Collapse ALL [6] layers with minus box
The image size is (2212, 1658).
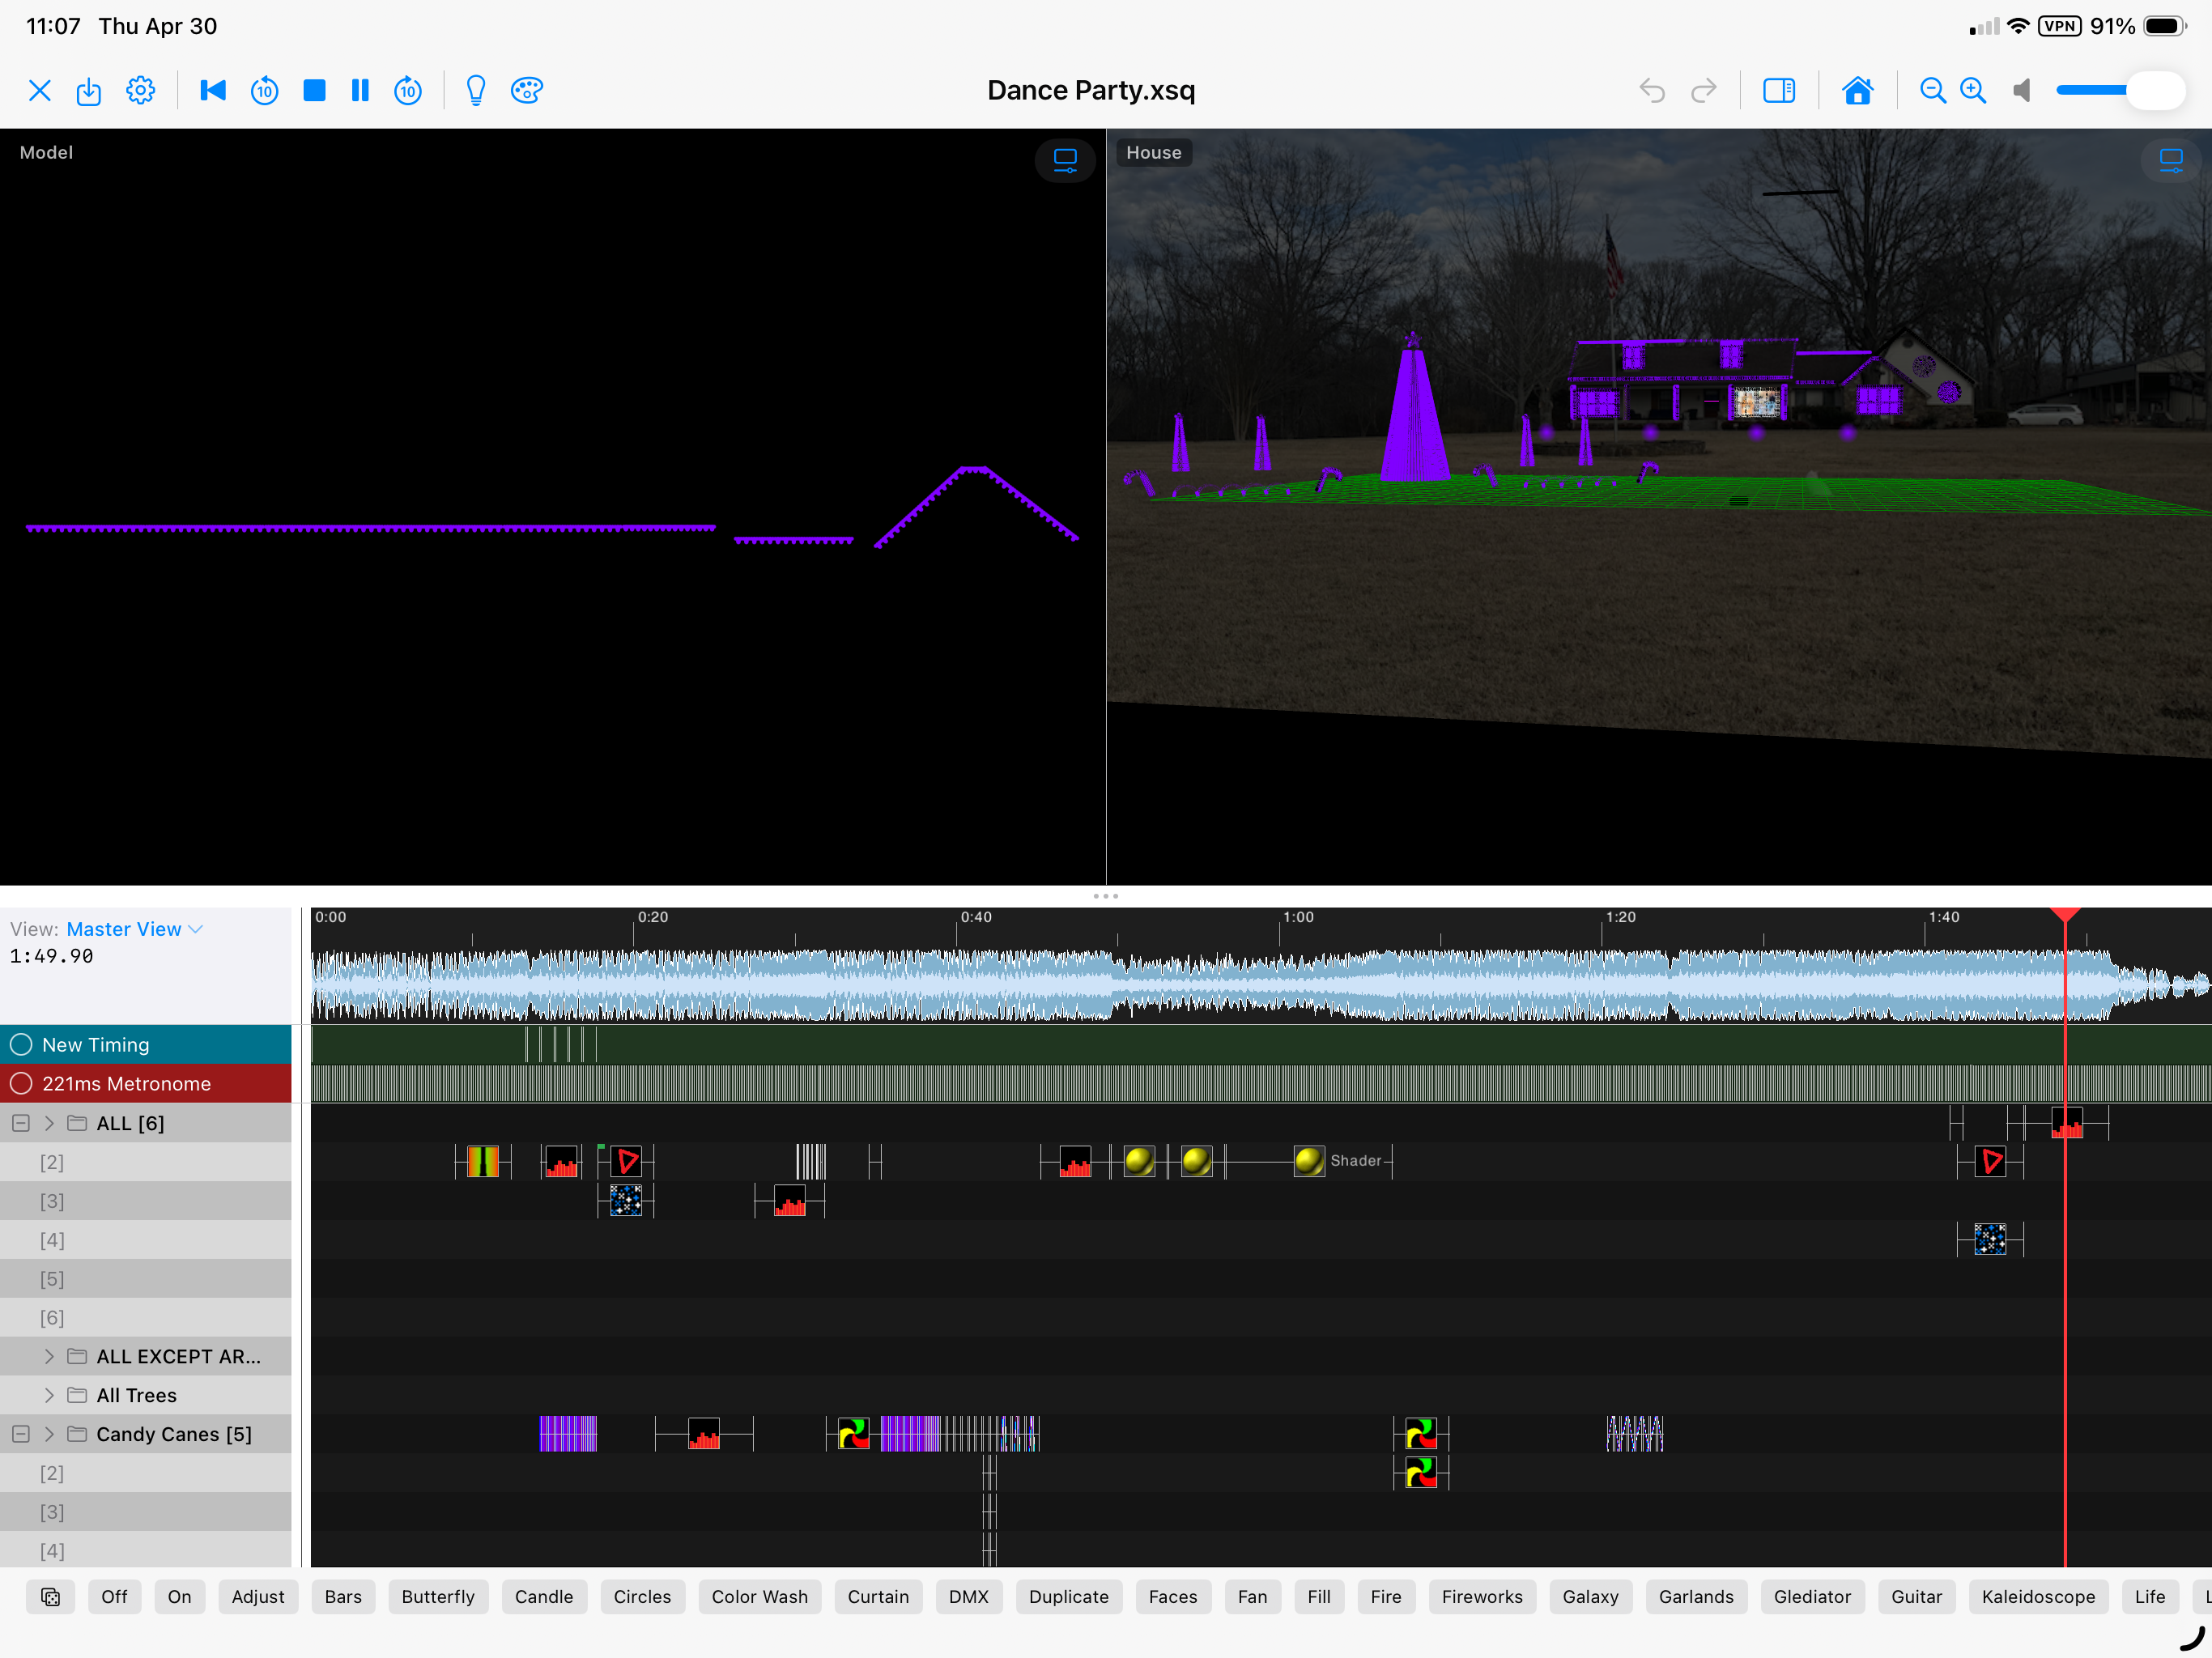[21, 1123]
